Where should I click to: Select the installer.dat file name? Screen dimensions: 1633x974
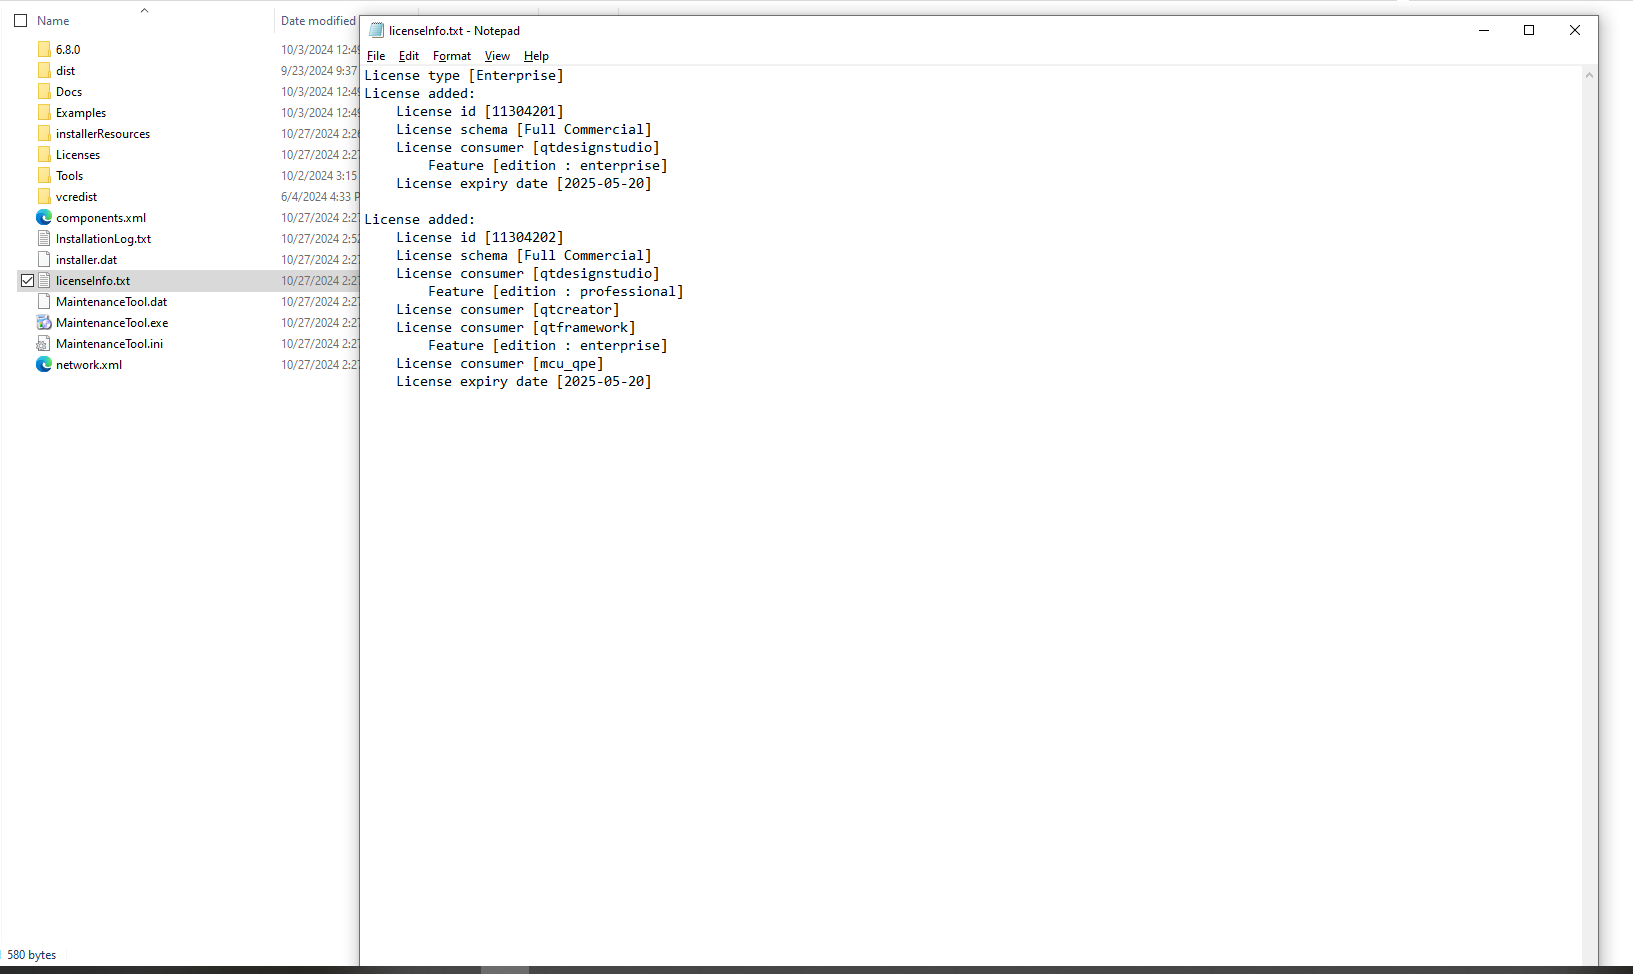(86, 259)
